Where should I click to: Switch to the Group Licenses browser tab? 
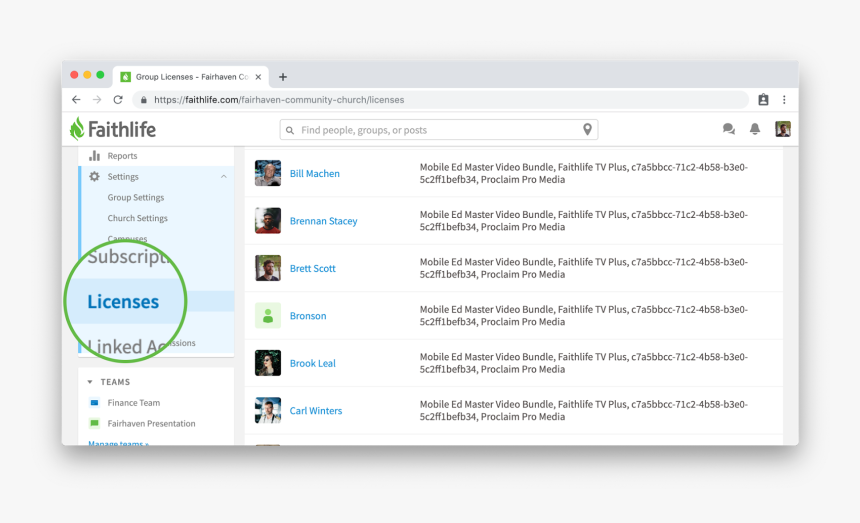(x=191, y=77)
